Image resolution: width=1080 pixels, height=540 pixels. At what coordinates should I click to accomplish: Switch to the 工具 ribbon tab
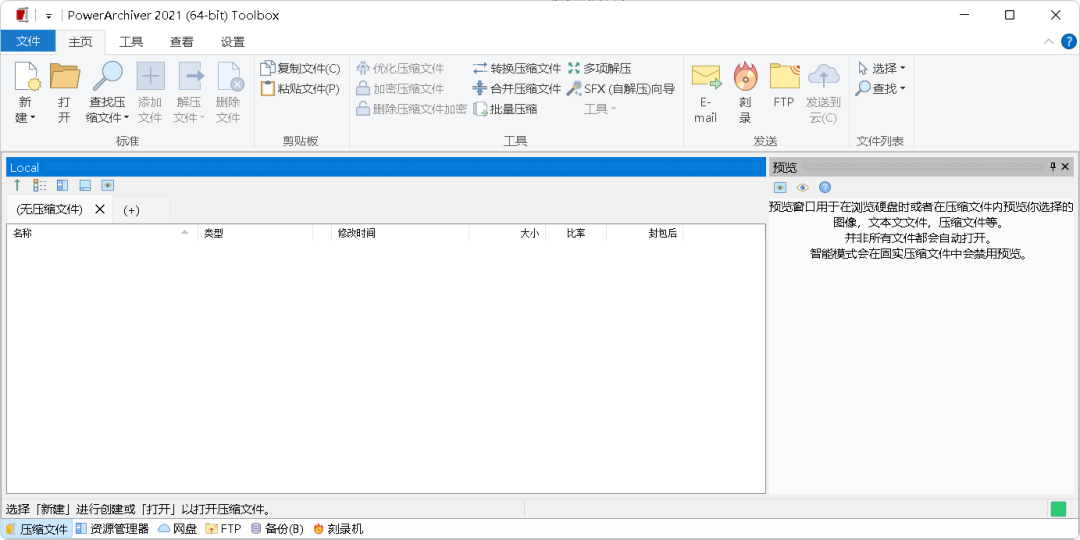point(131,41)
